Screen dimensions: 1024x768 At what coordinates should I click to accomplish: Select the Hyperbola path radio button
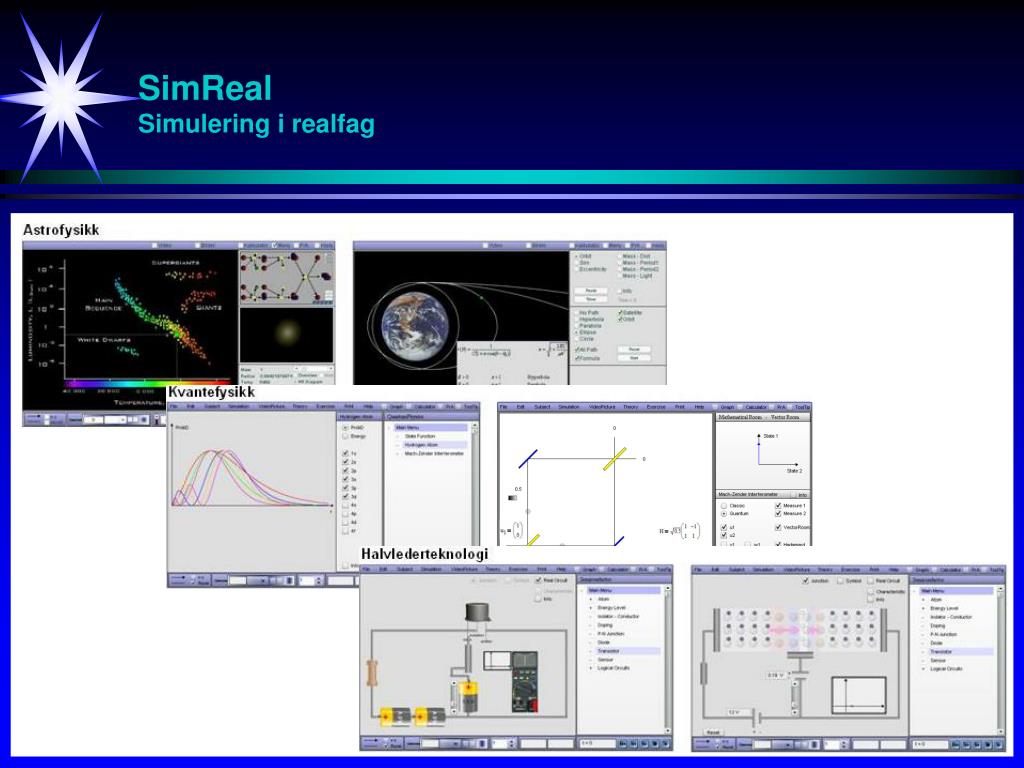click(x=577, y=319)
